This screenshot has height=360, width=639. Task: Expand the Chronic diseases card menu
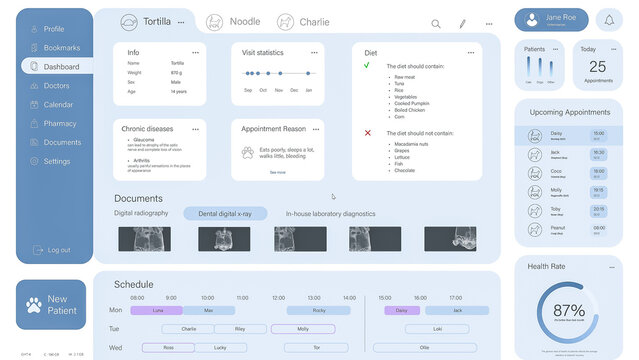[196, 129]
